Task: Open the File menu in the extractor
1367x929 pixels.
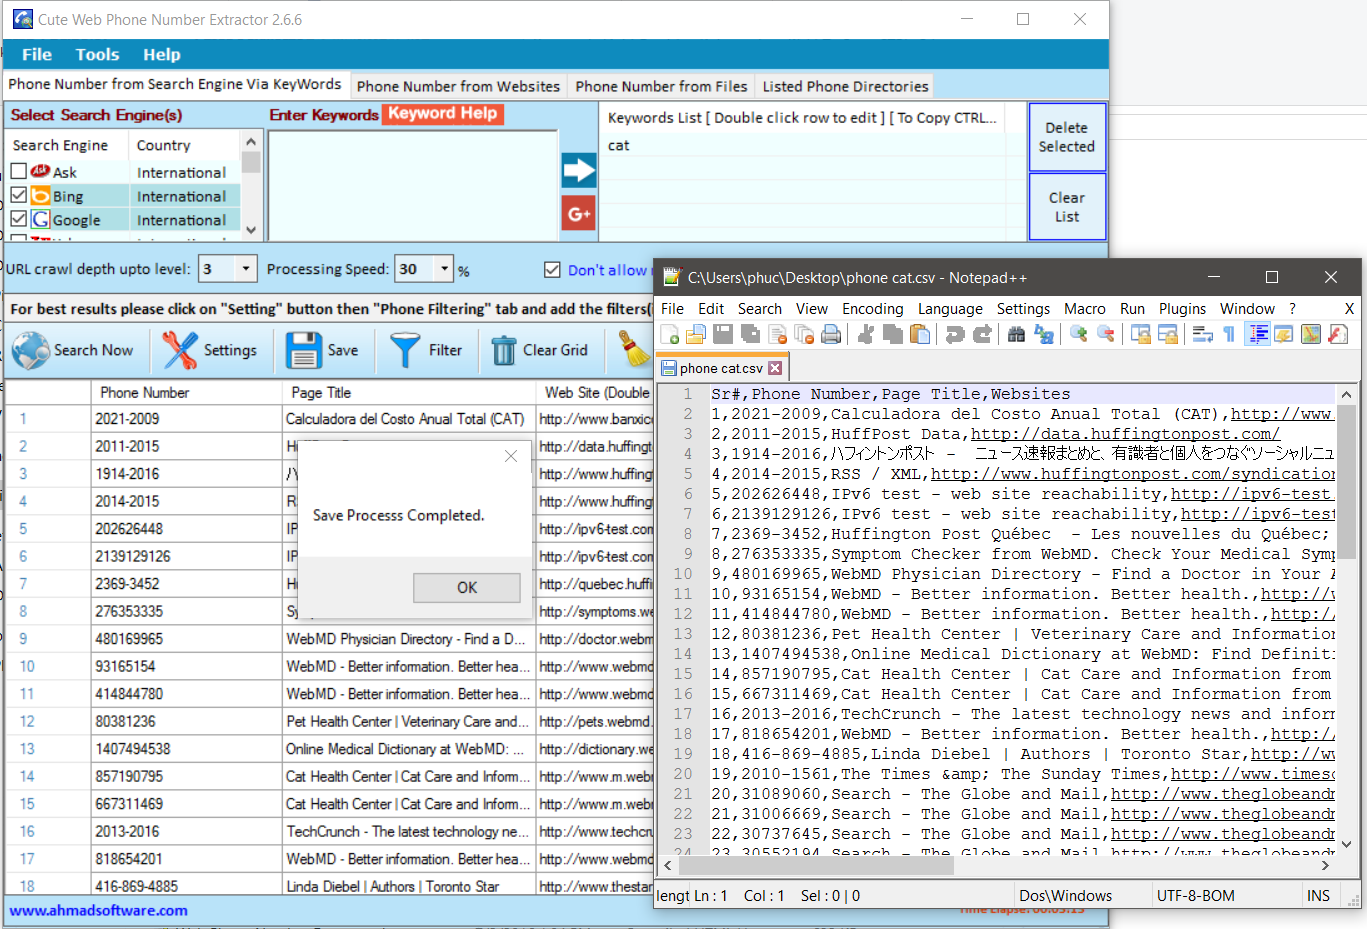Action: 37,54
